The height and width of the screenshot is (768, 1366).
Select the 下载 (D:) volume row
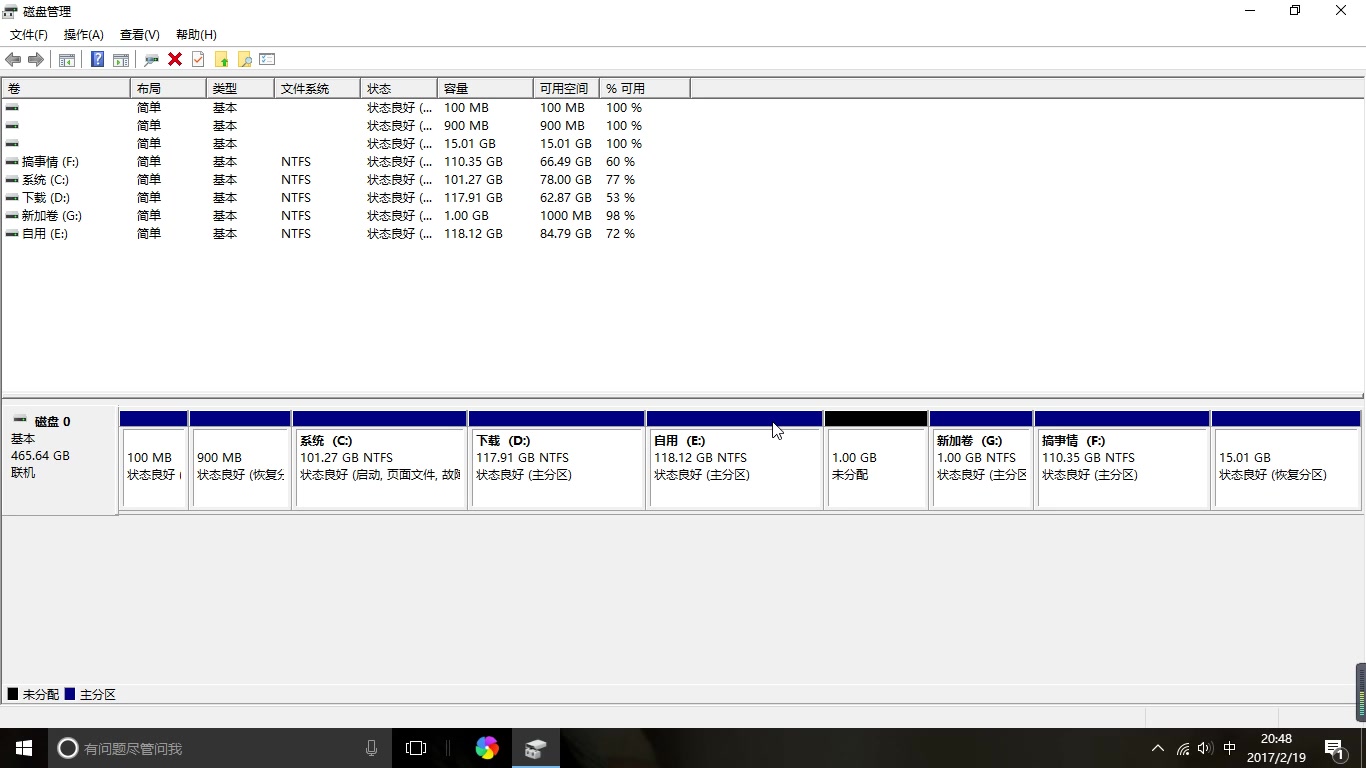[x=346, y=198]
